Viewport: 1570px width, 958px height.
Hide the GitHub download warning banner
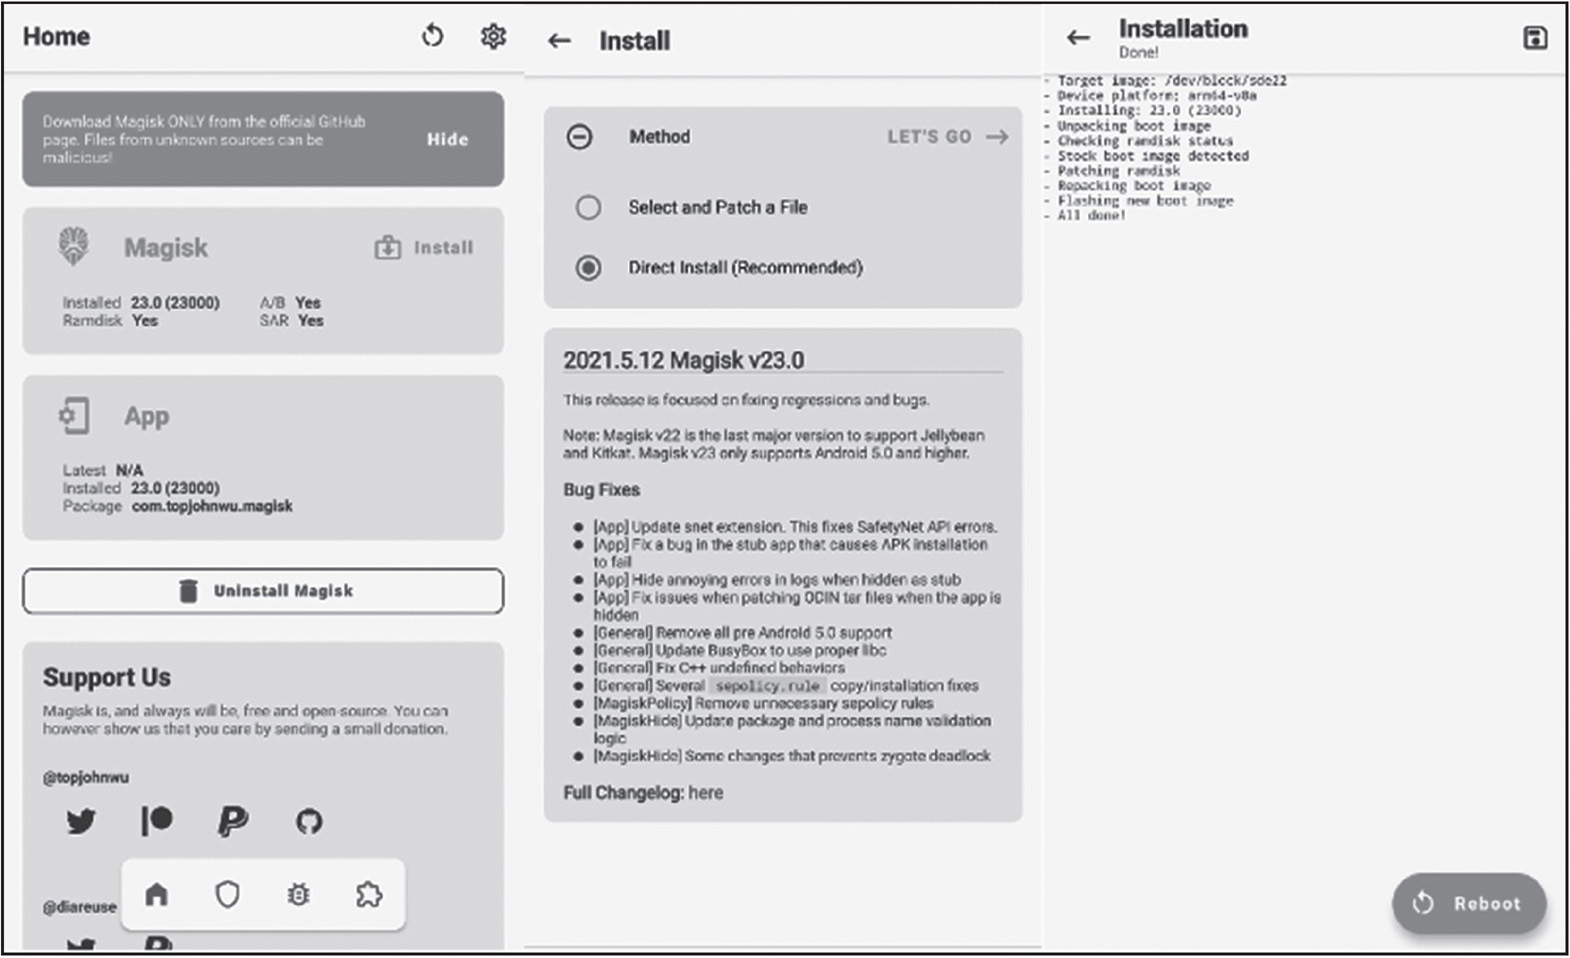tap(447, 140)
